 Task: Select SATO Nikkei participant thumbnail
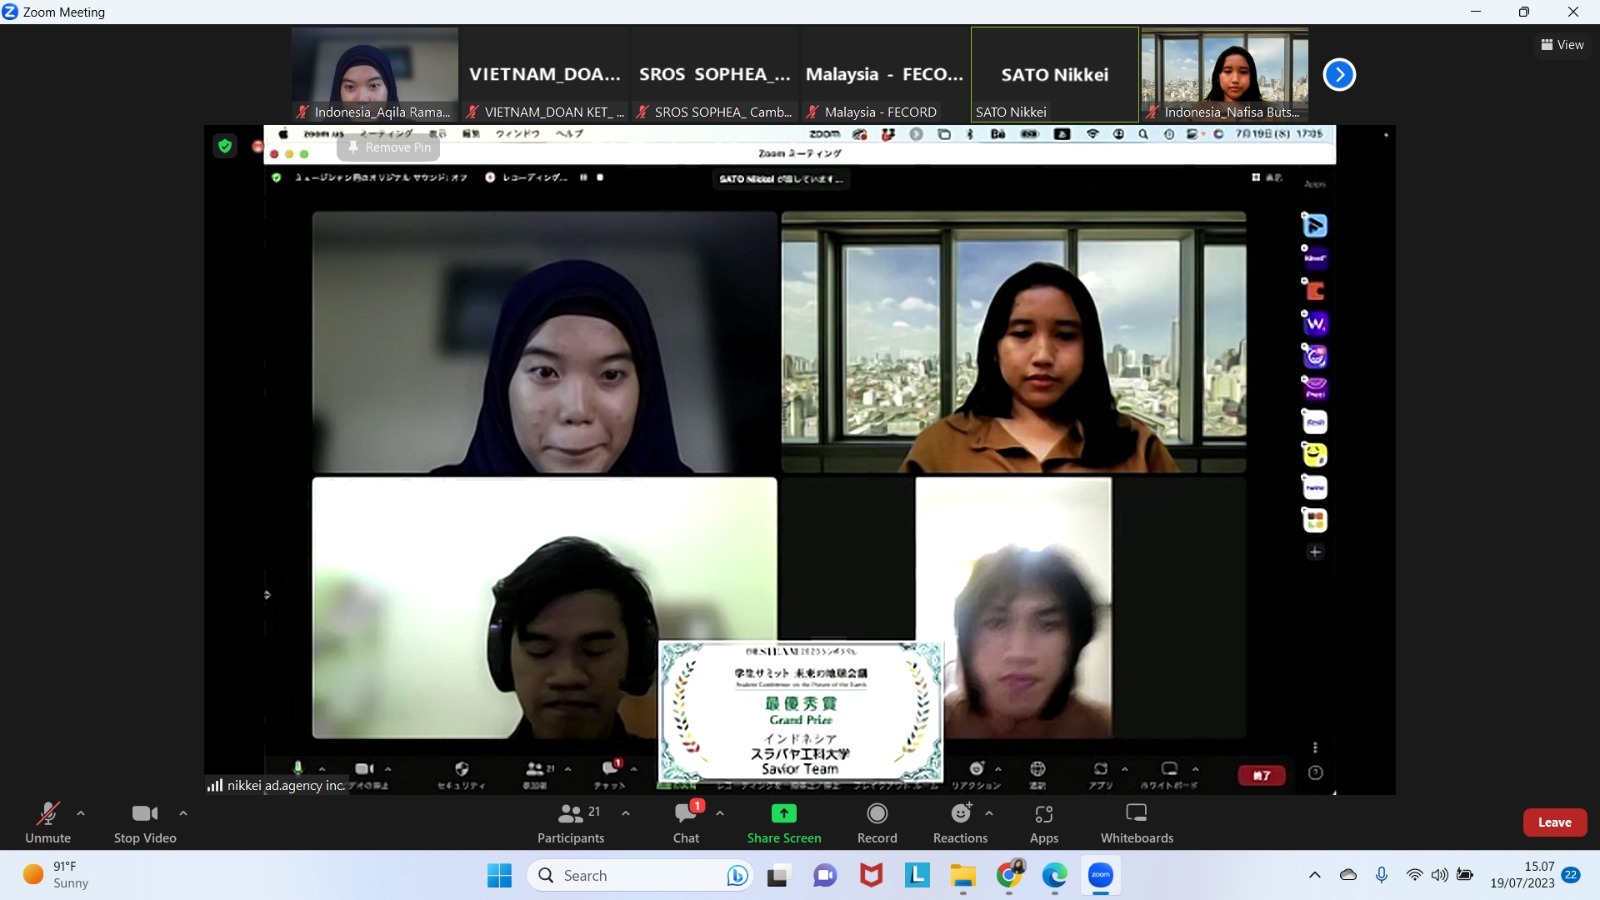click(1054, 75)
